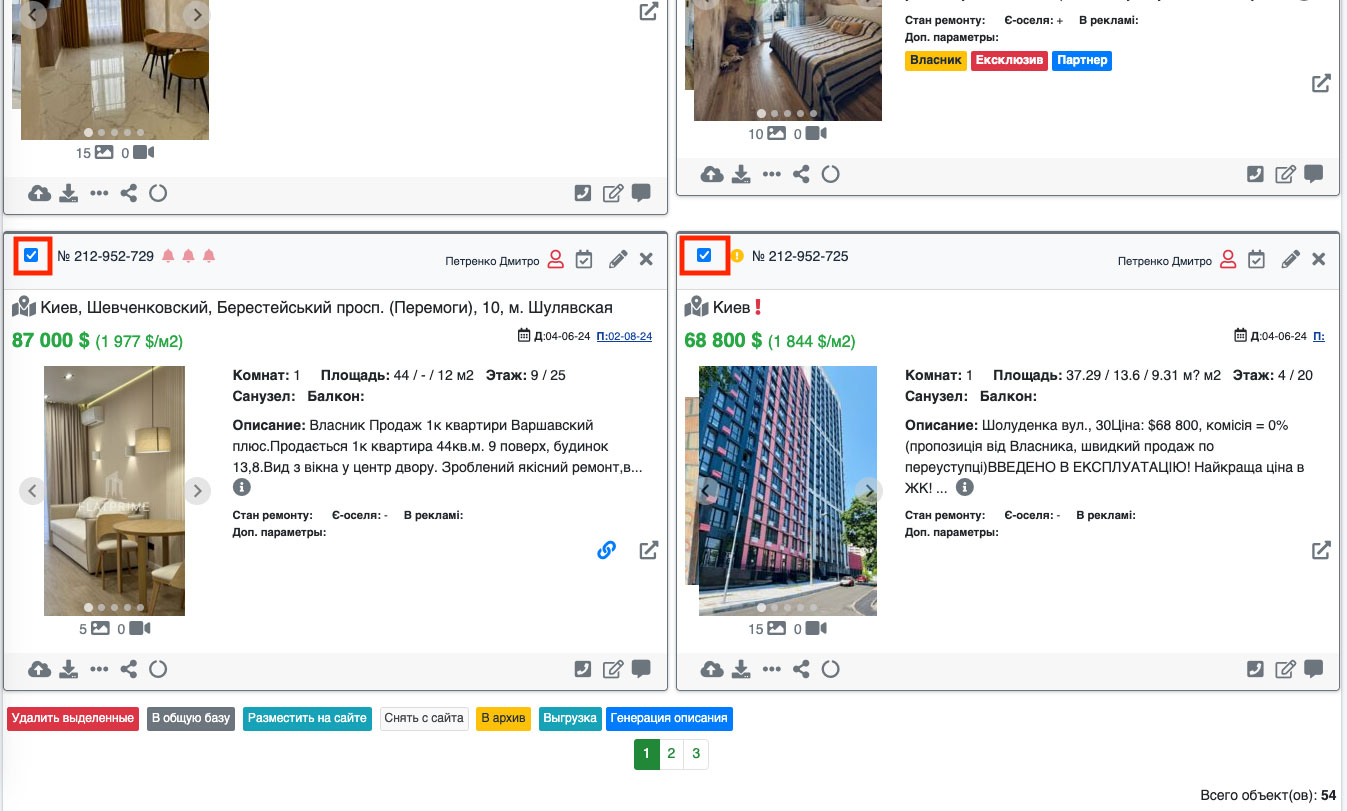1347x811 pixels.
Task: Open comment bubble on listing 212-952-729
Action: tap(641, 669)
